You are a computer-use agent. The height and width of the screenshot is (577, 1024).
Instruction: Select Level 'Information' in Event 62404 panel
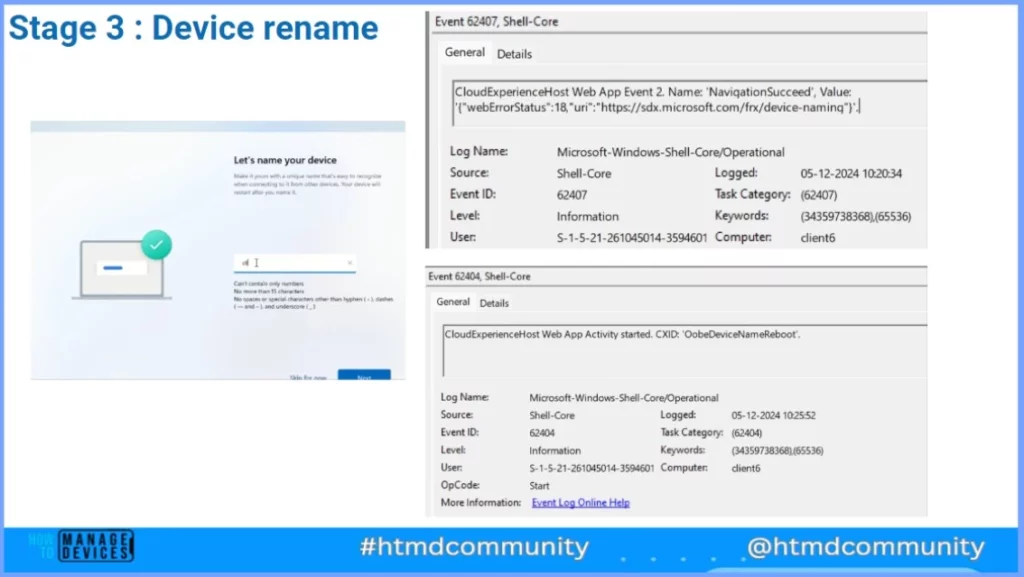tap(554, 450)
